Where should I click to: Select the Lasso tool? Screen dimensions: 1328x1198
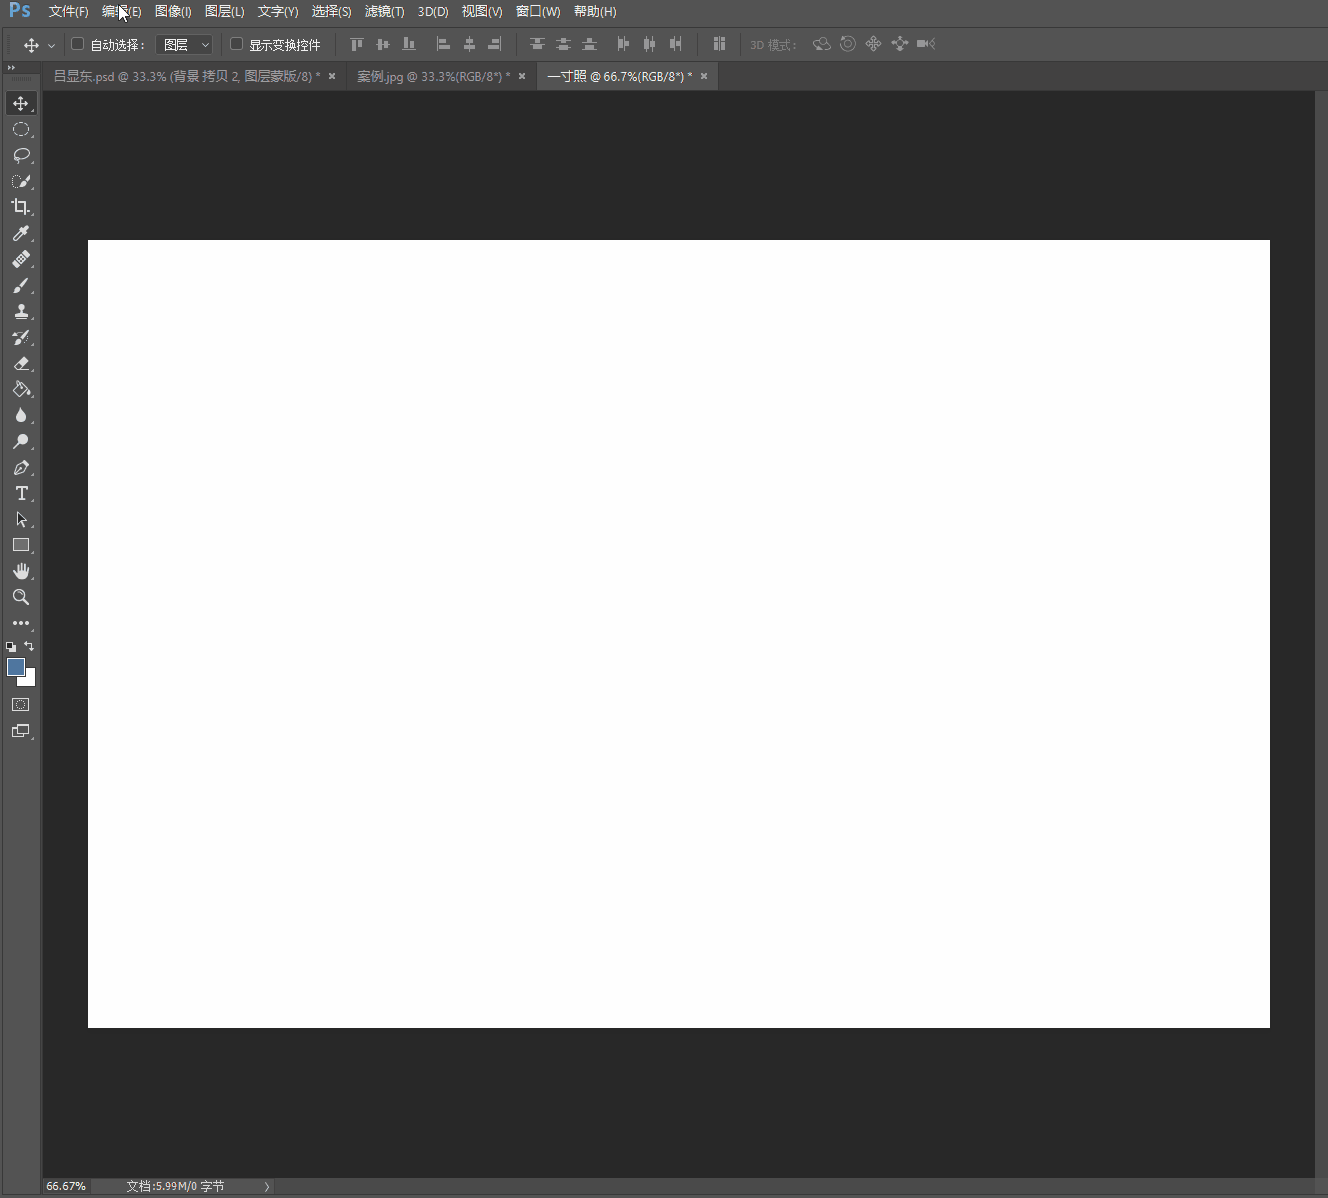pos(21,155)
